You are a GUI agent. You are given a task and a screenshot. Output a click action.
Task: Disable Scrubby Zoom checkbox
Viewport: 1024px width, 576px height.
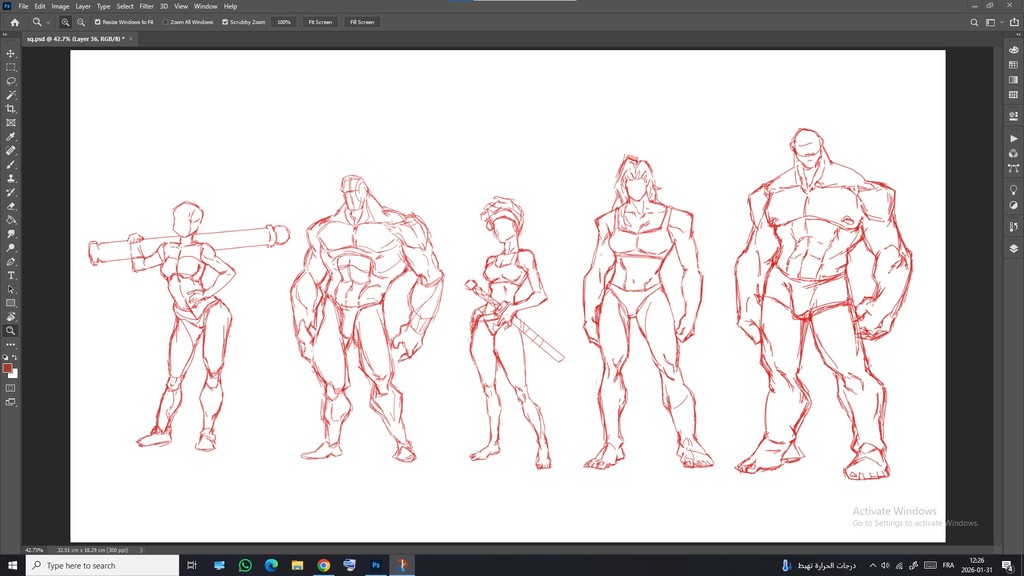(226, 21)
